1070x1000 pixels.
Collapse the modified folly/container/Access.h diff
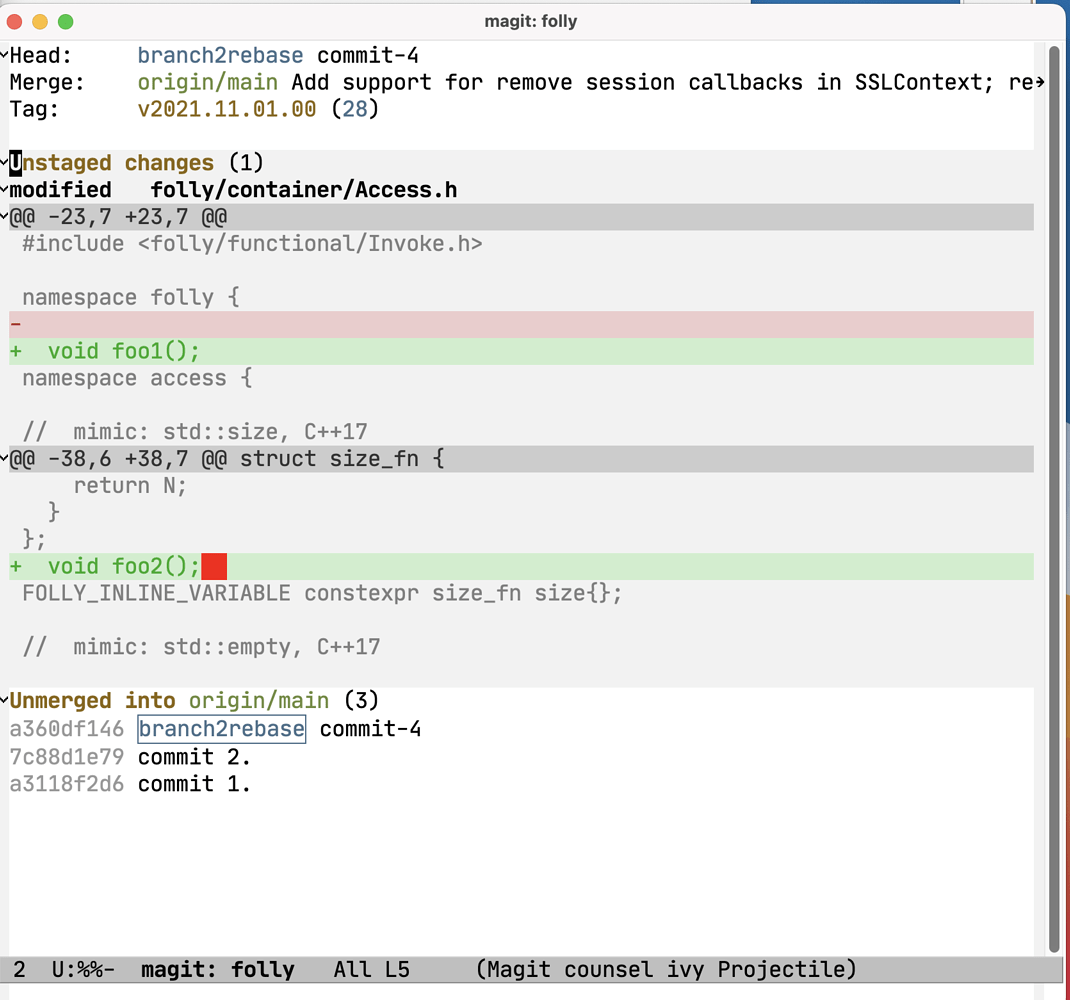click(6, 189)
